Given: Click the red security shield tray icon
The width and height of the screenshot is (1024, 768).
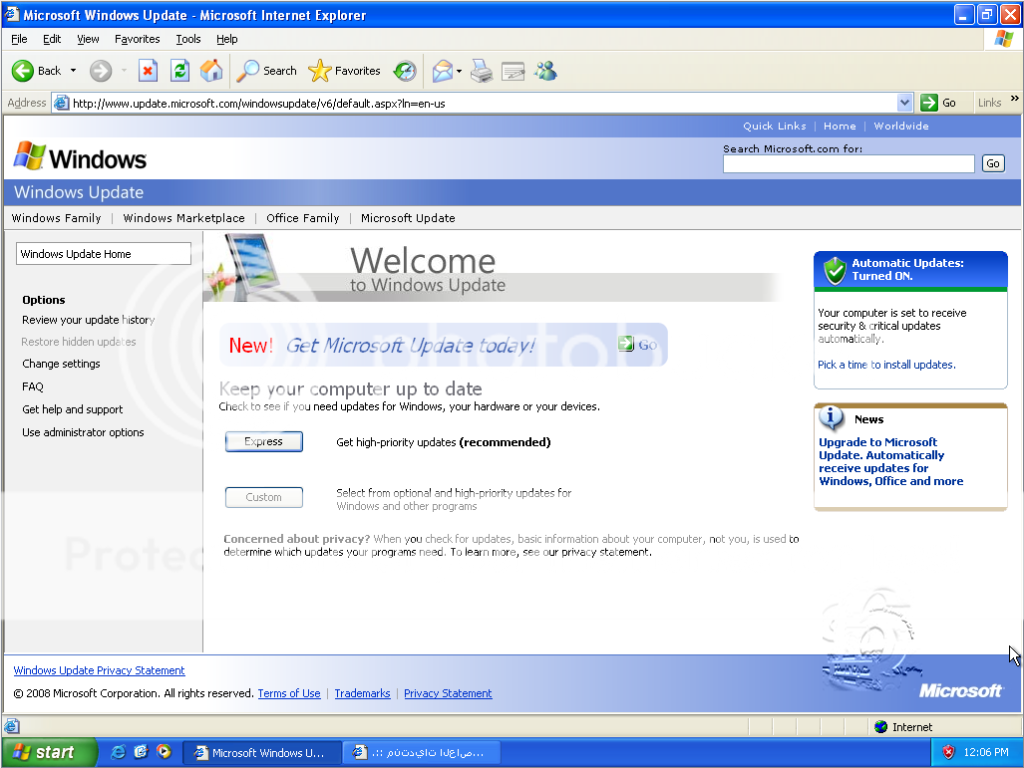Looking at the screenshot, I should [948, 752].
